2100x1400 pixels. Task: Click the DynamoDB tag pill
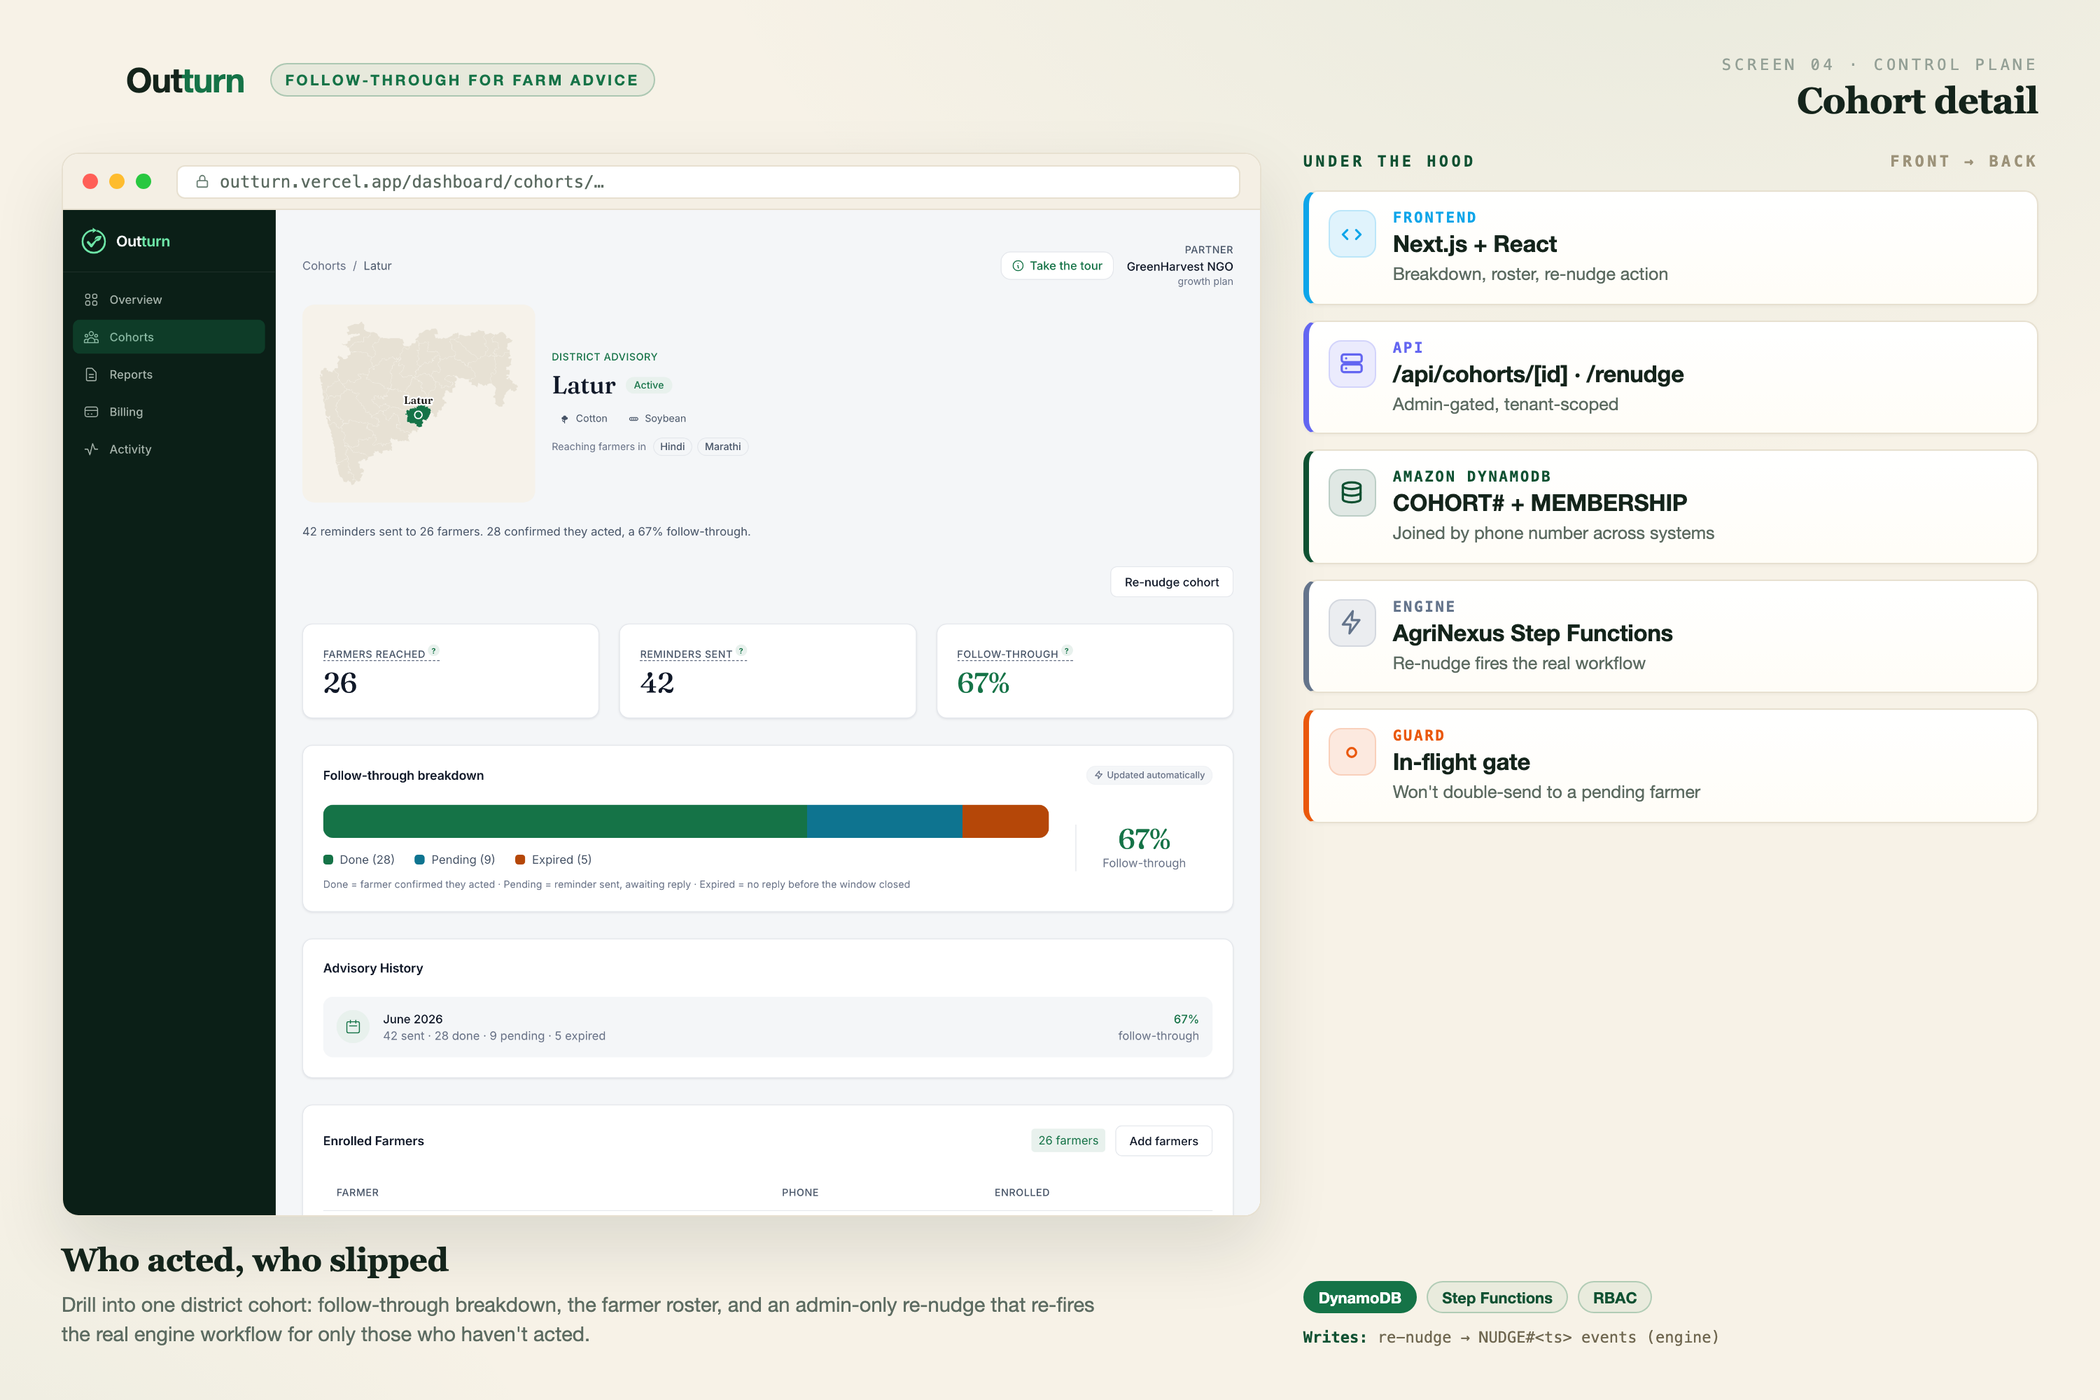click(x=1359, y=1298)
